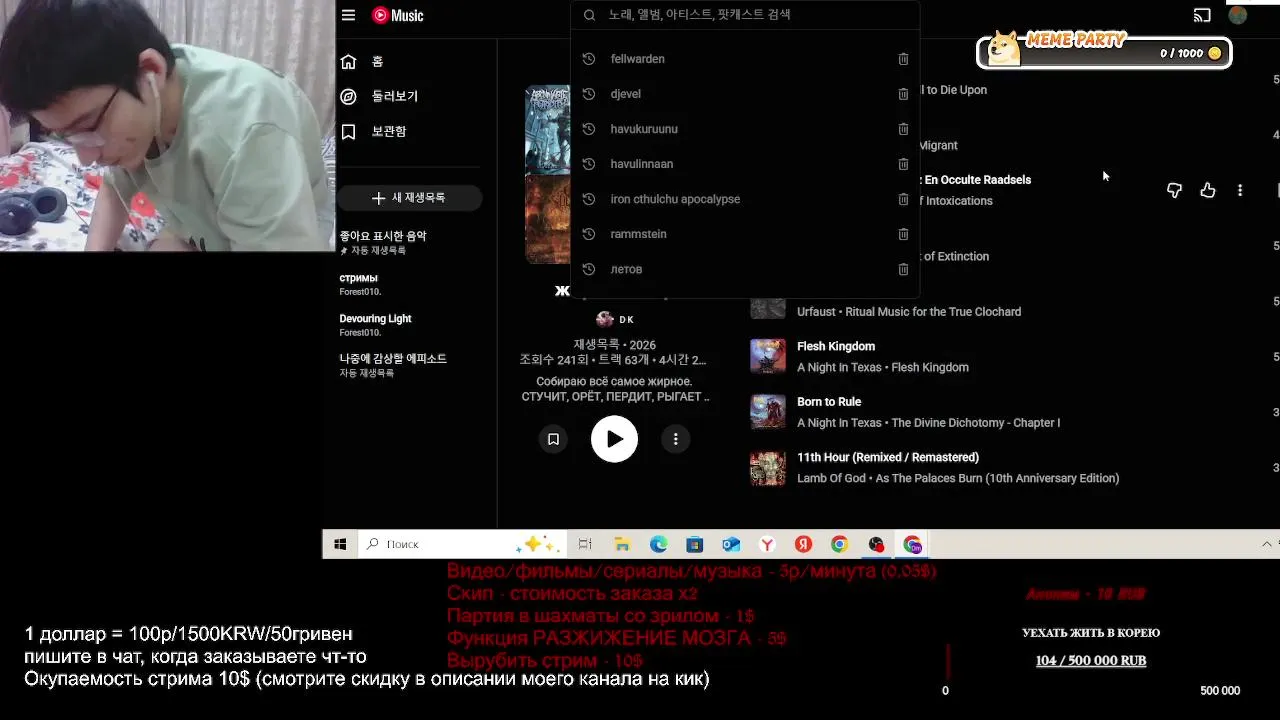Like the highlighted track with thumbs up

(1208, 190)
